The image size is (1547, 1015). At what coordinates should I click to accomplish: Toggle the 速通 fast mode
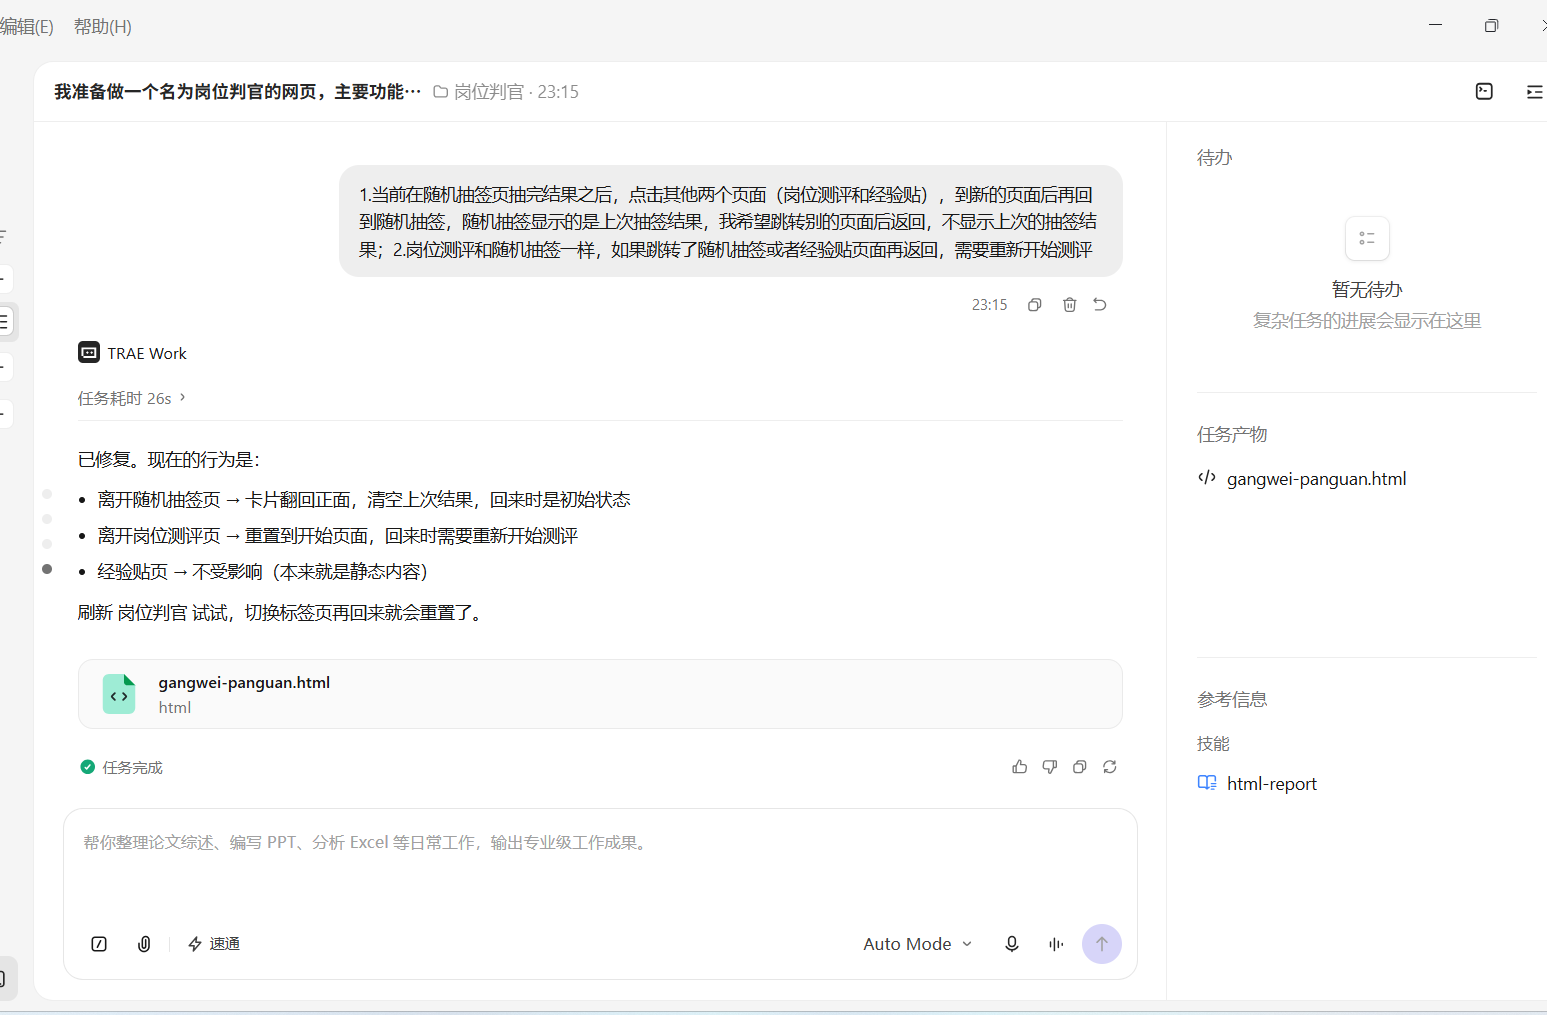tap(214, 944)
